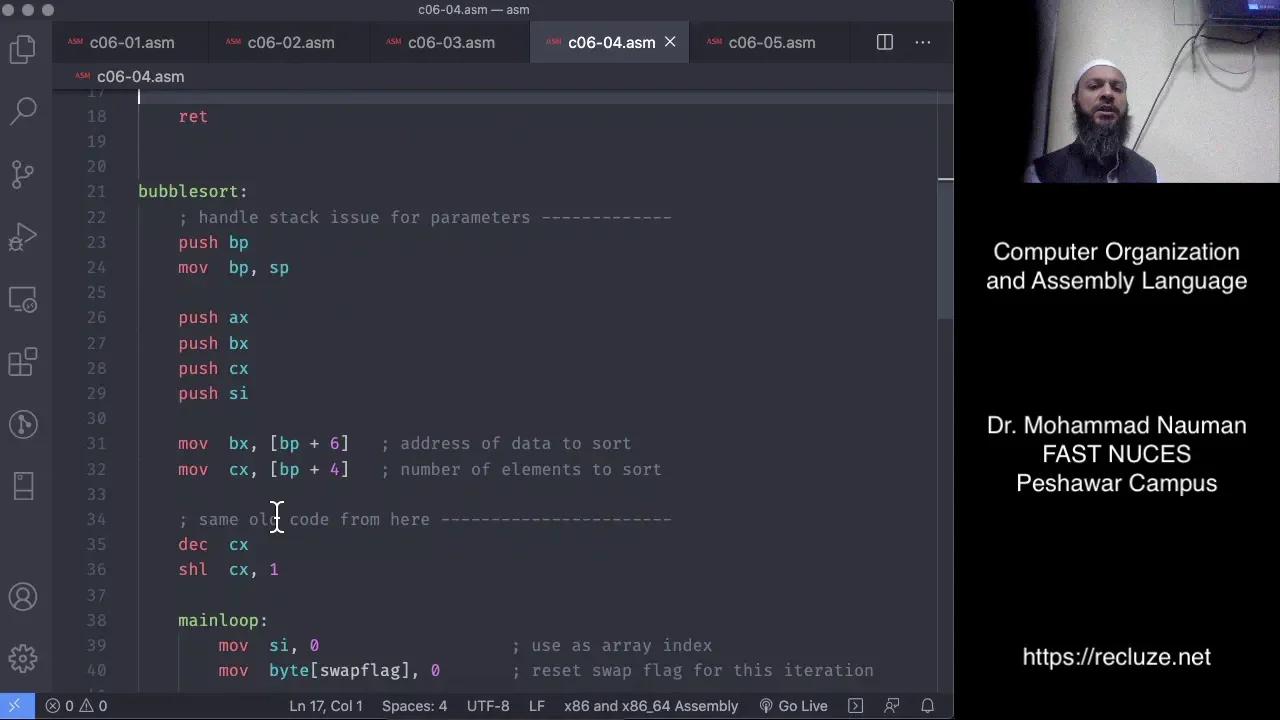1280x720 pixels.
Task: Click the feedback icon in the status bar
Action: [x=892, y=706]
